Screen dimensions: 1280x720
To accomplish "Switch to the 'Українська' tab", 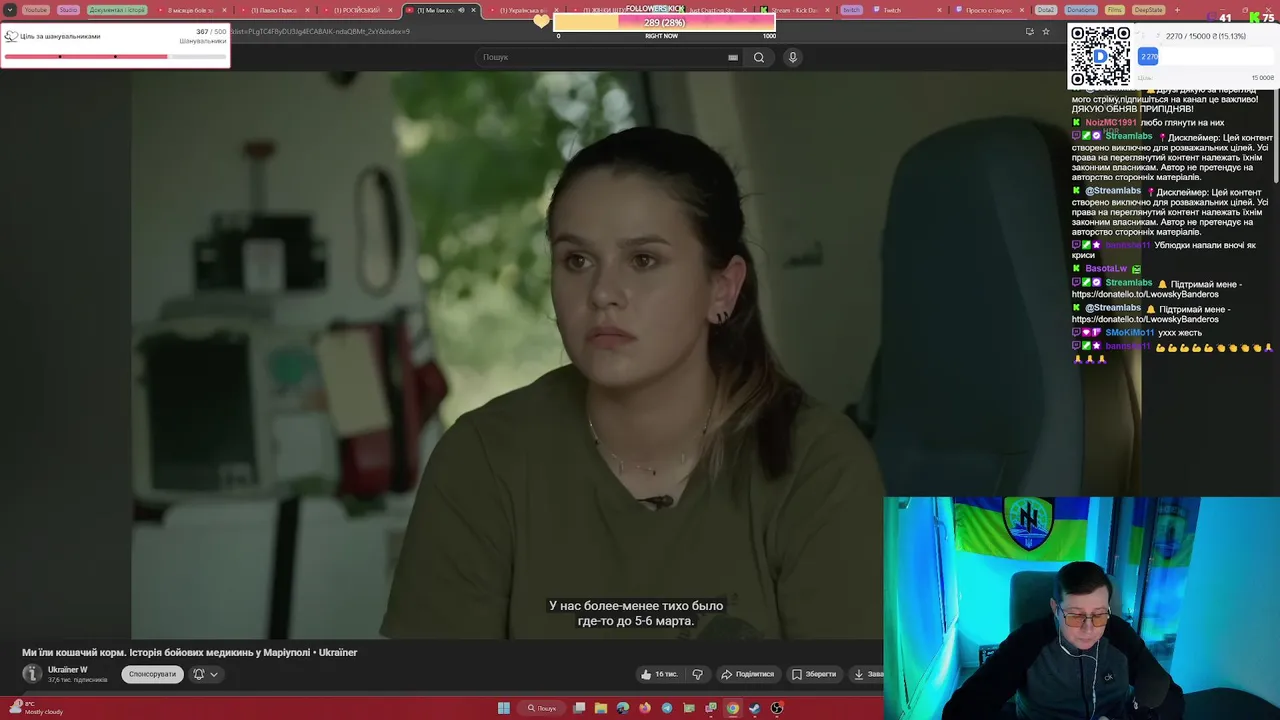I will pyautogui.click(x=522, y=10).
